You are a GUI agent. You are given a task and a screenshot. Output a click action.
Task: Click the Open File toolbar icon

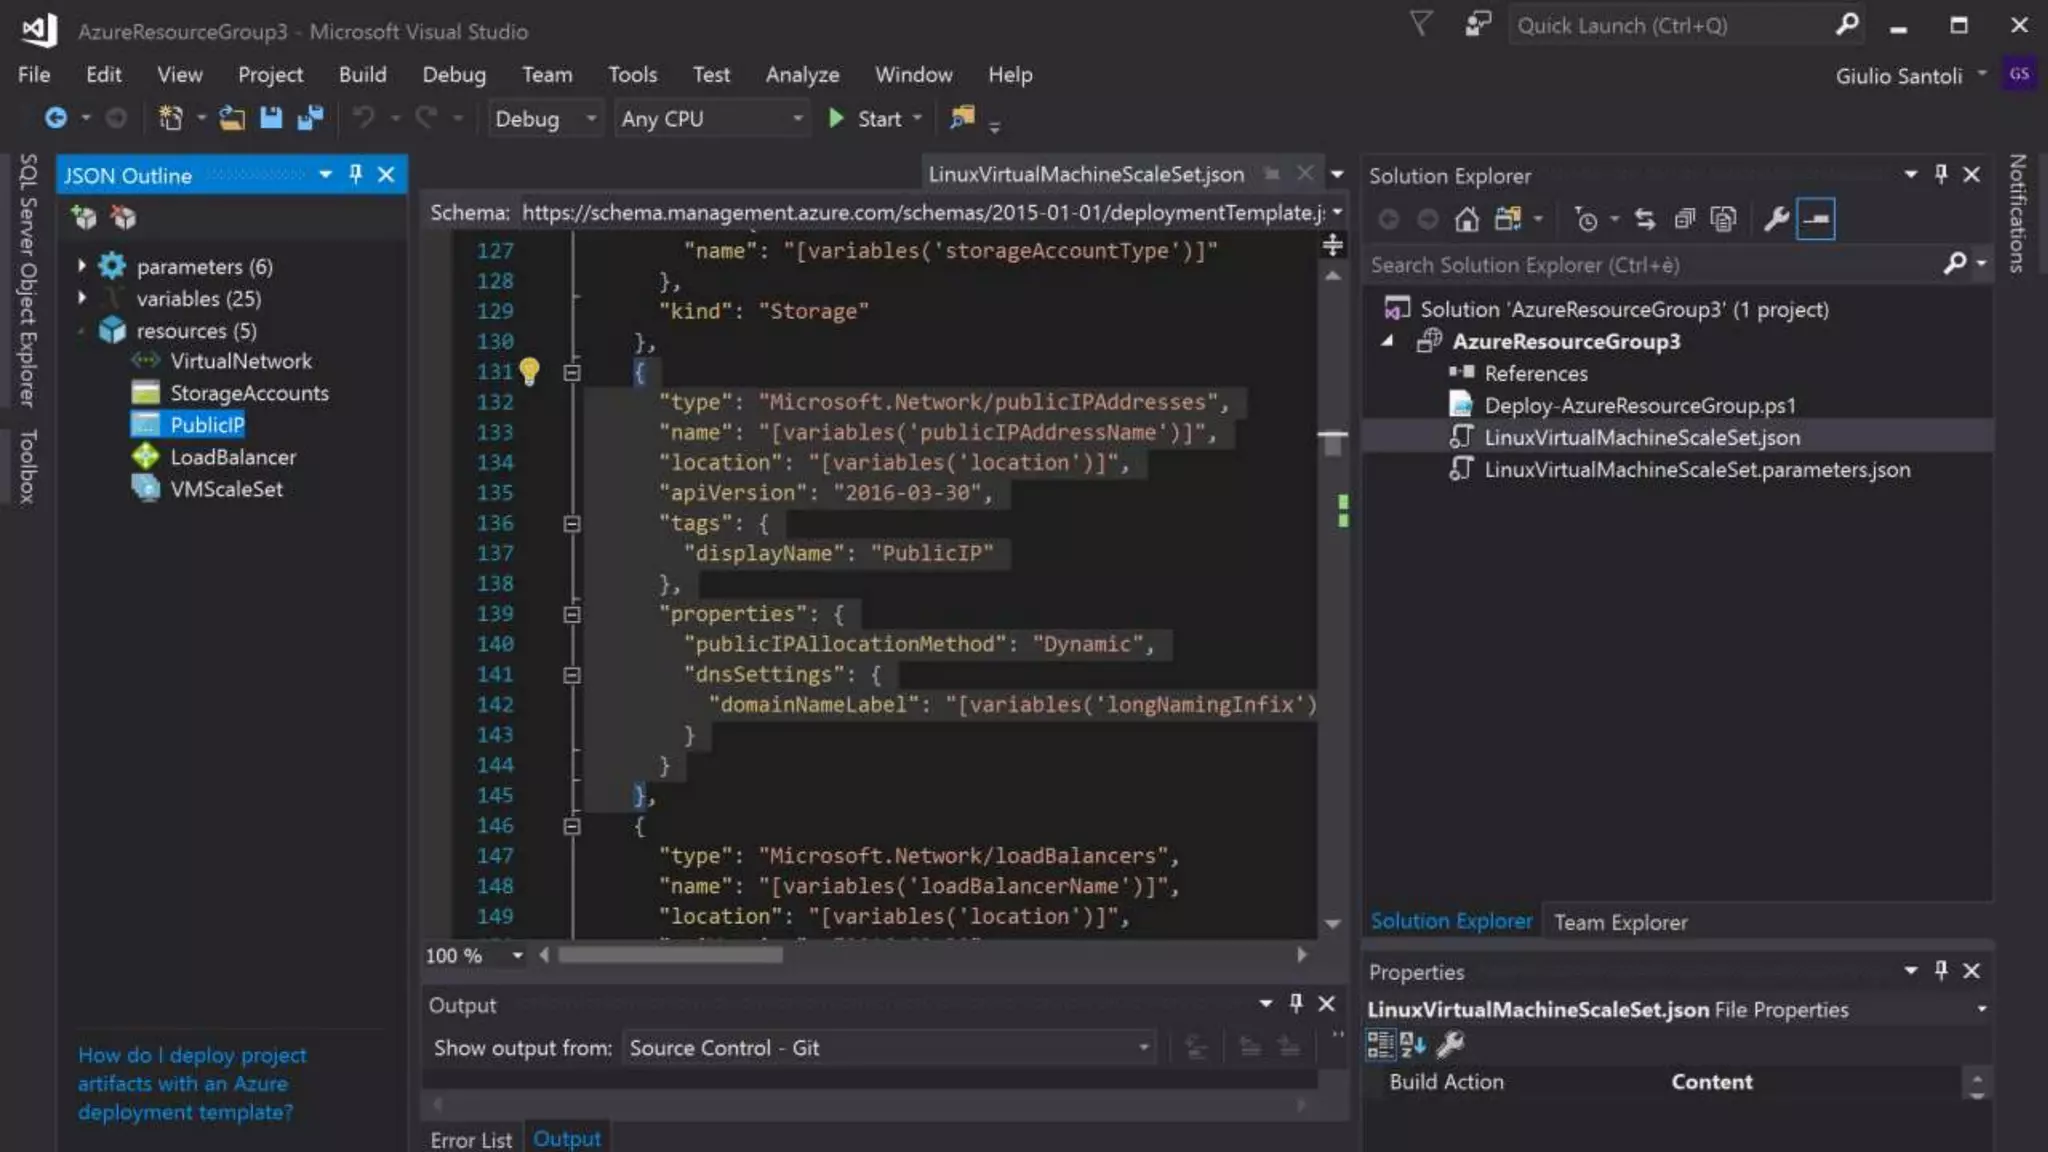tap(232, 118)
